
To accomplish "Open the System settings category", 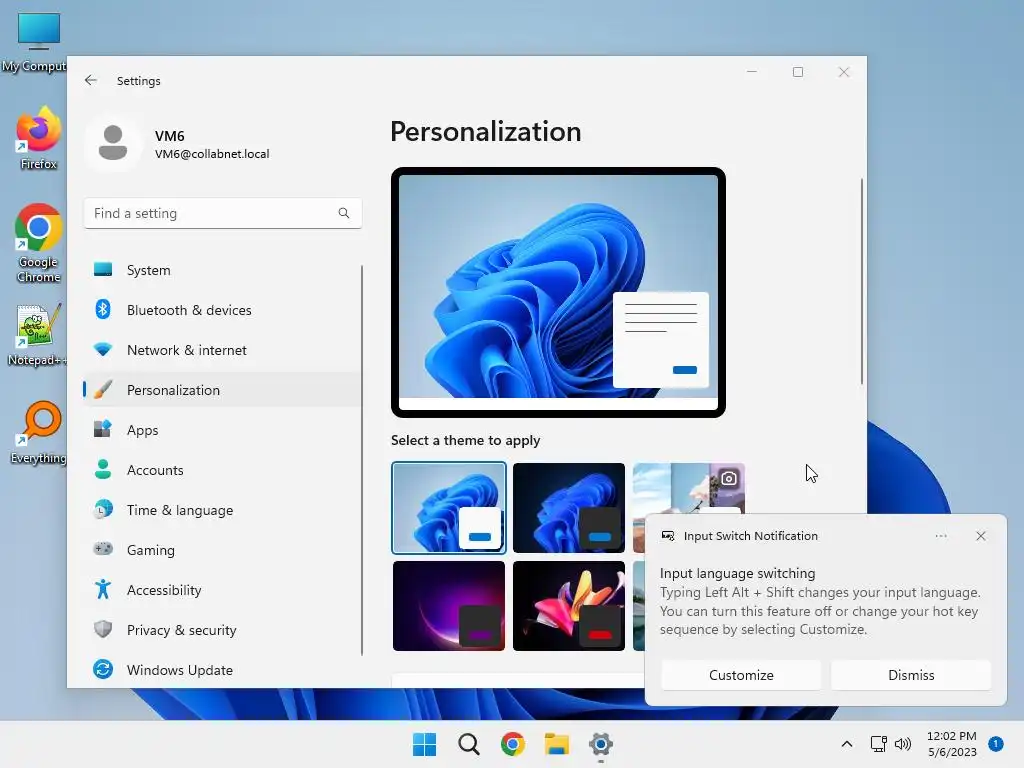I will tap(222, 270).
